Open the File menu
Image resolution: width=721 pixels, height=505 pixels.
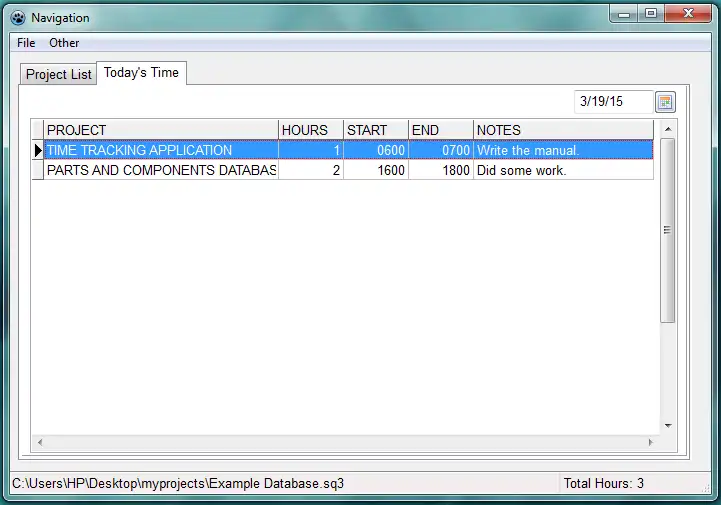tap(26, 43)
